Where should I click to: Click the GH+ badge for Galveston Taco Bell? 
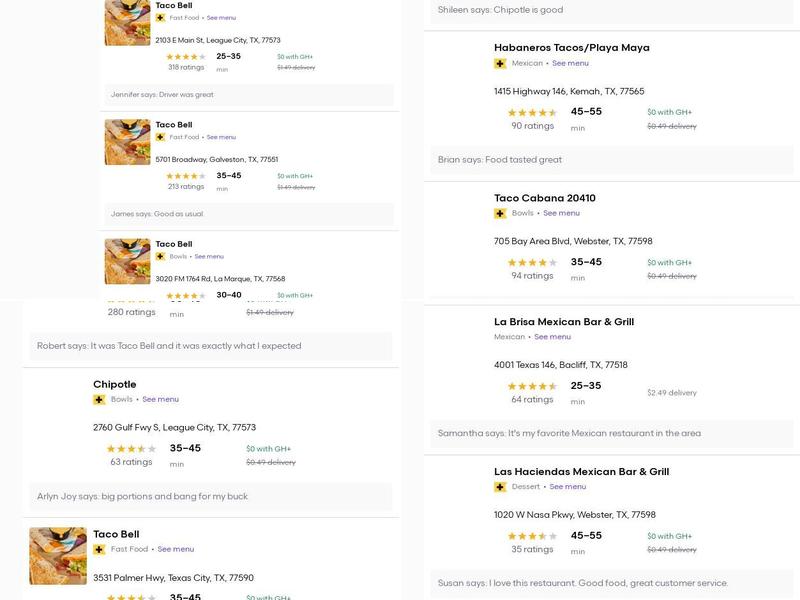pos(160,137)
